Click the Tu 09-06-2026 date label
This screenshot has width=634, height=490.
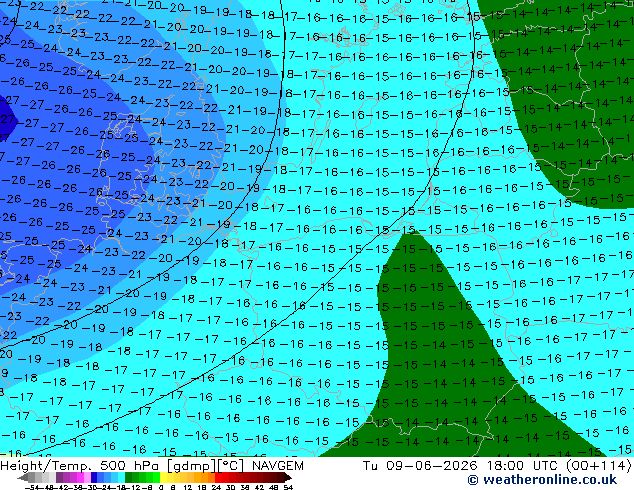pos(420,466)
